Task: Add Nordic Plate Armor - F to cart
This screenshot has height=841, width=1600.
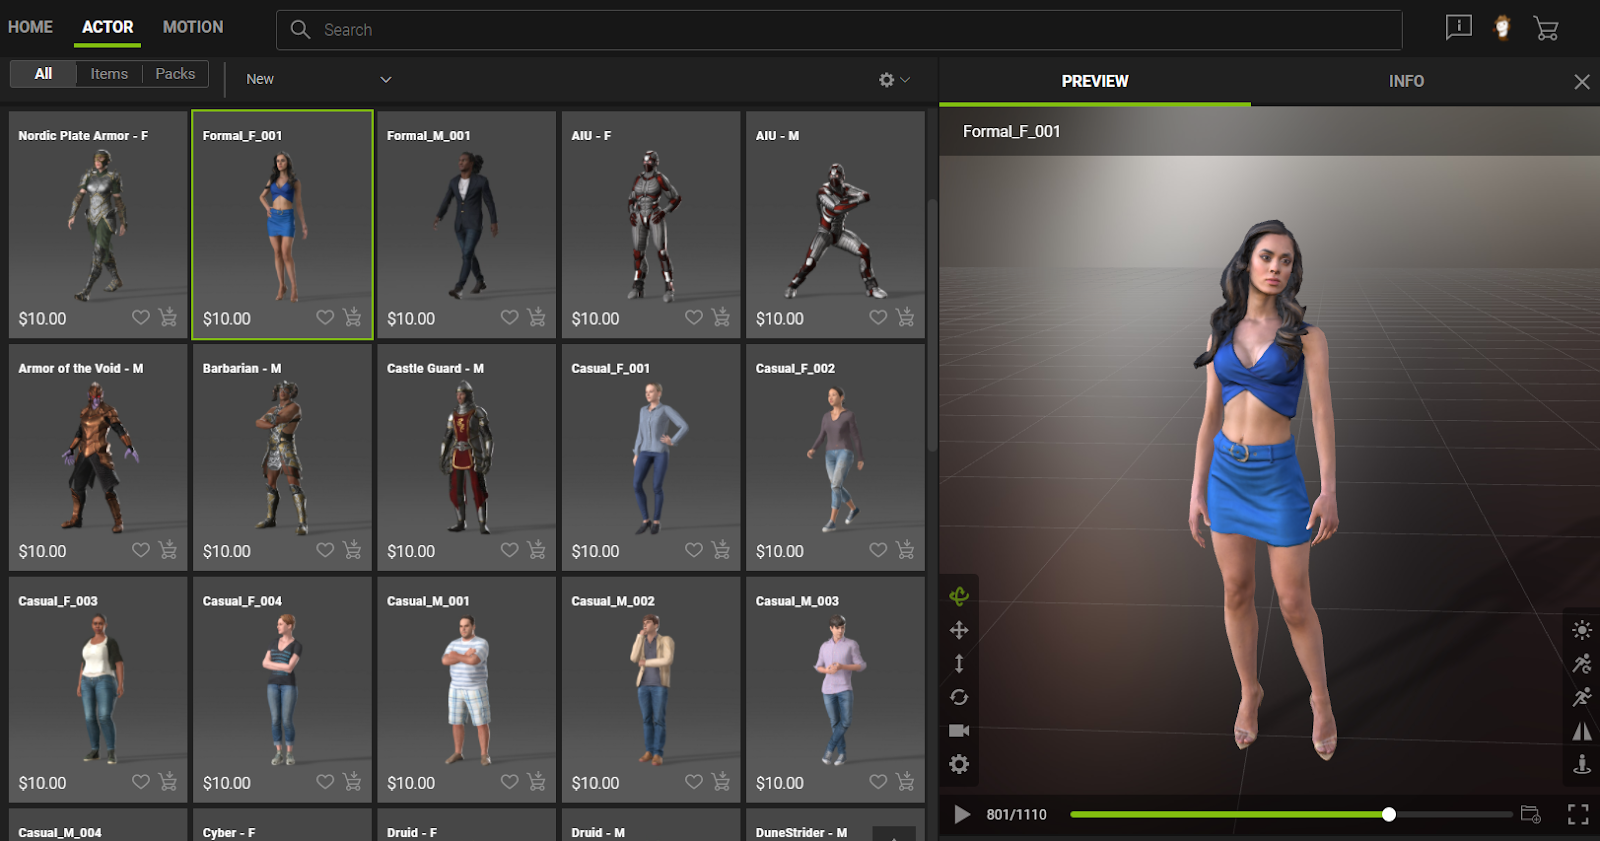Action: 168,317
